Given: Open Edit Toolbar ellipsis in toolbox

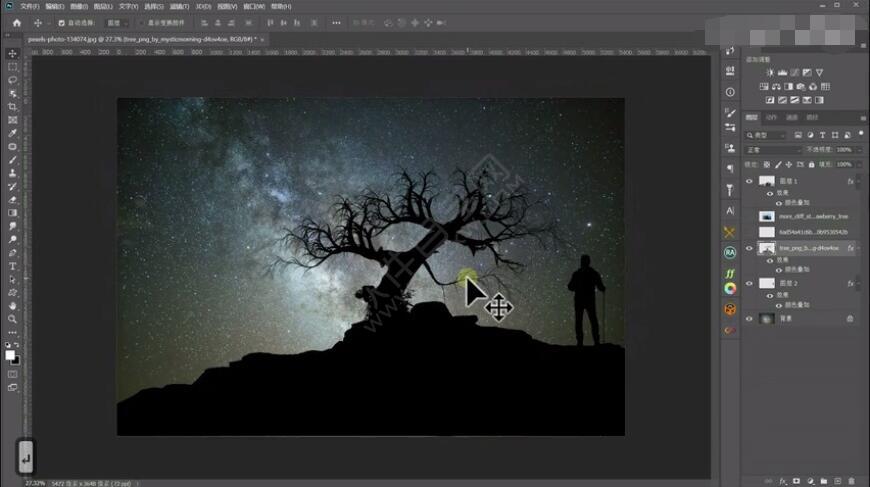Looking at the screenshot, I should [12, 333].
